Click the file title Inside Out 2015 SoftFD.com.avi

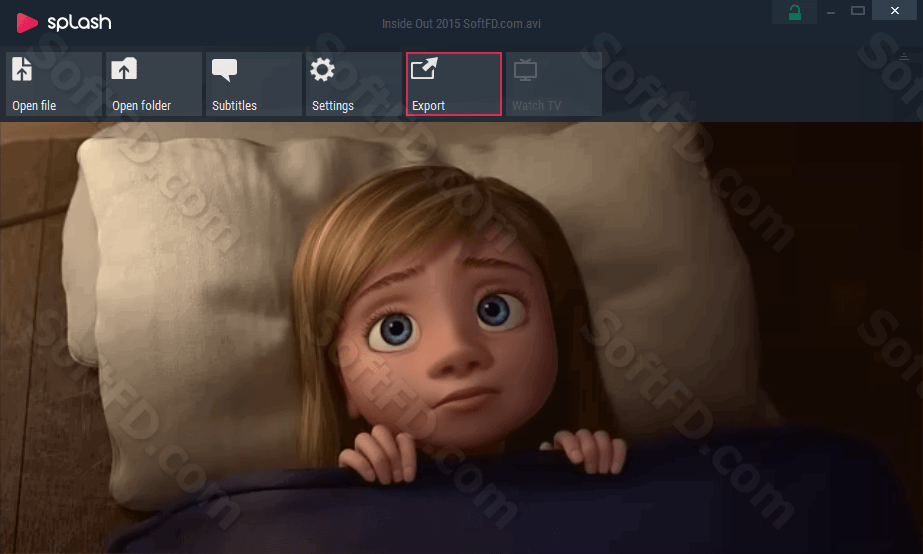tap(461, 24)
